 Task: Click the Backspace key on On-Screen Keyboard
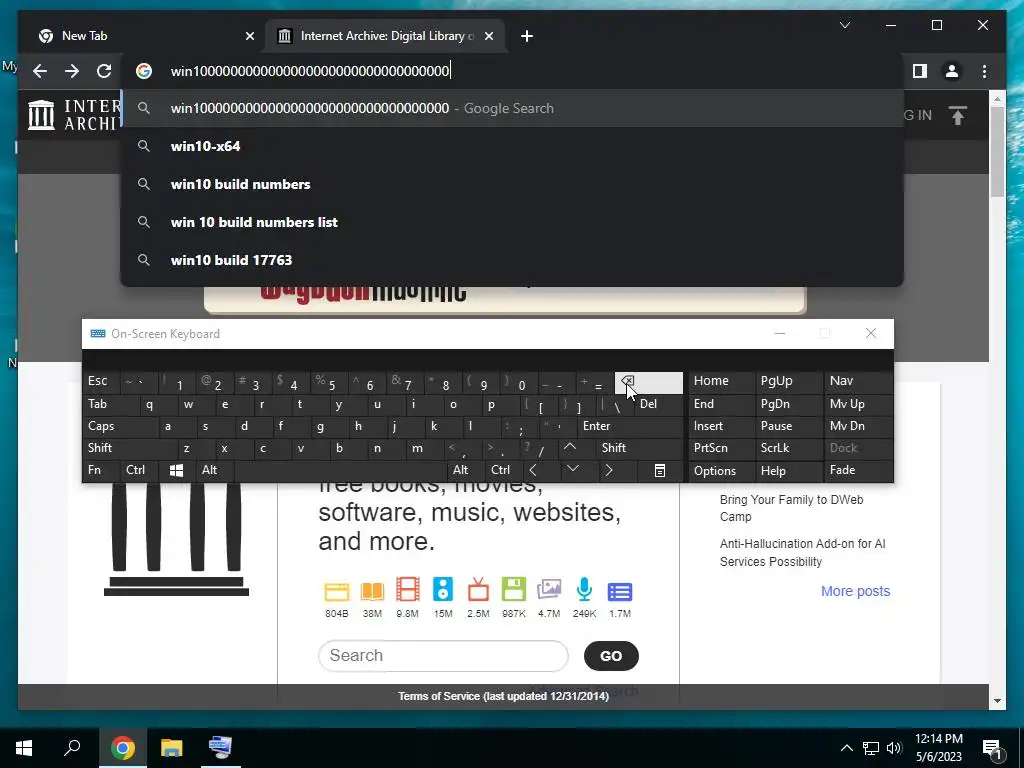648,383
